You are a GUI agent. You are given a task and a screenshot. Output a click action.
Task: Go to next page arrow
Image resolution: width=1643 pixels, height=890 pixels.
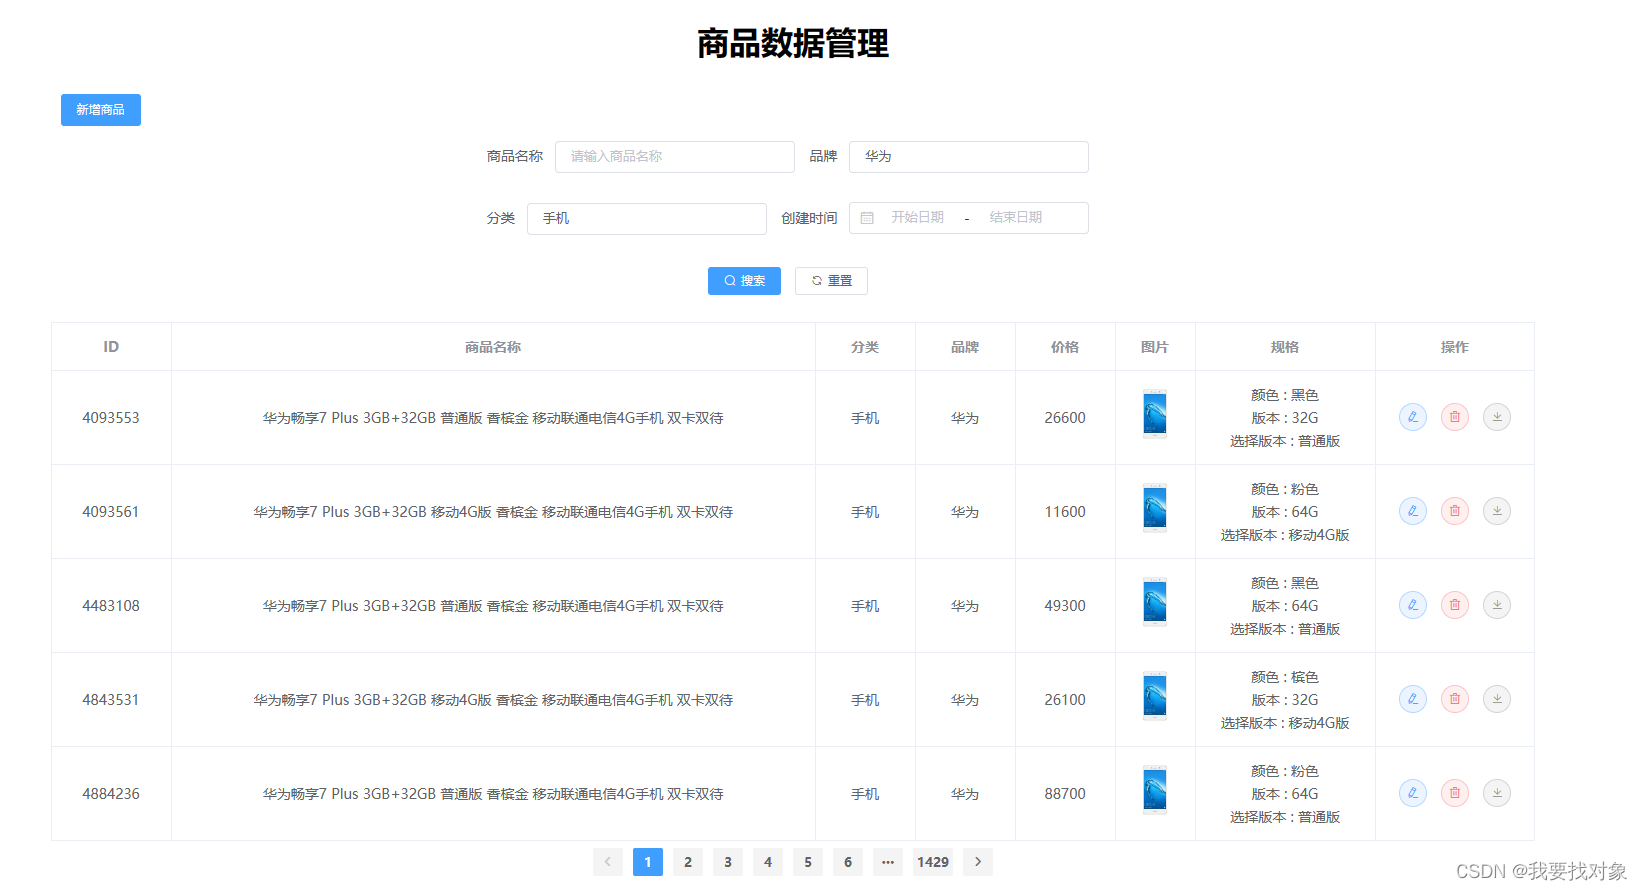[978, 862]
